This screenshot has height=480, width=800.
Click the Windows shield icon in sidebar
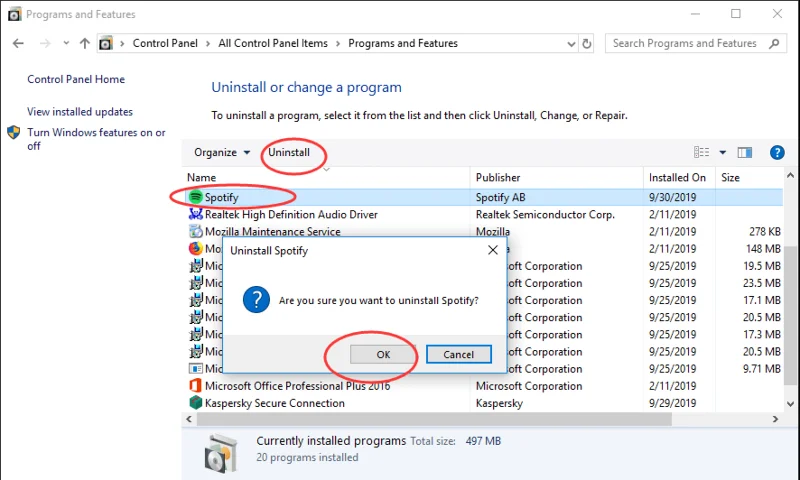14,133
